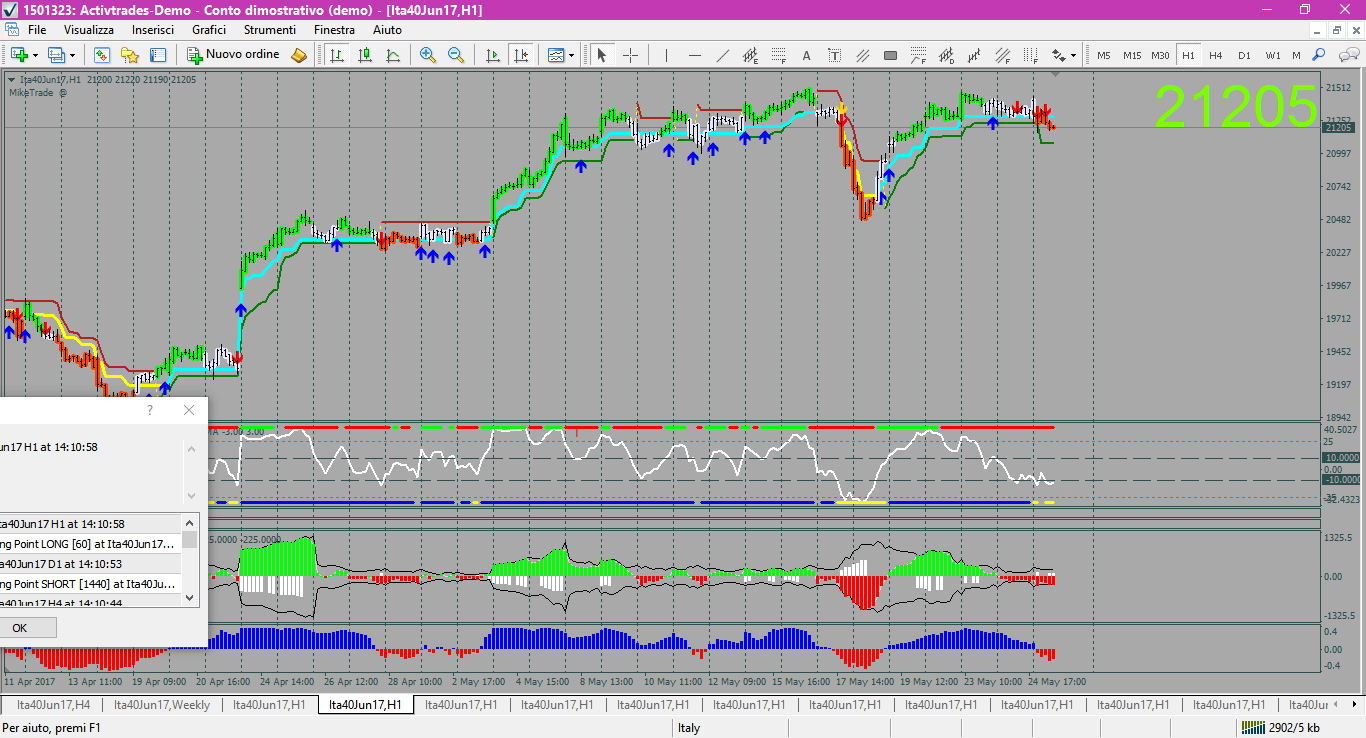1366x738 pixels.
Task: Click the Nuovo ordine button
Action: tap(233, 55)
